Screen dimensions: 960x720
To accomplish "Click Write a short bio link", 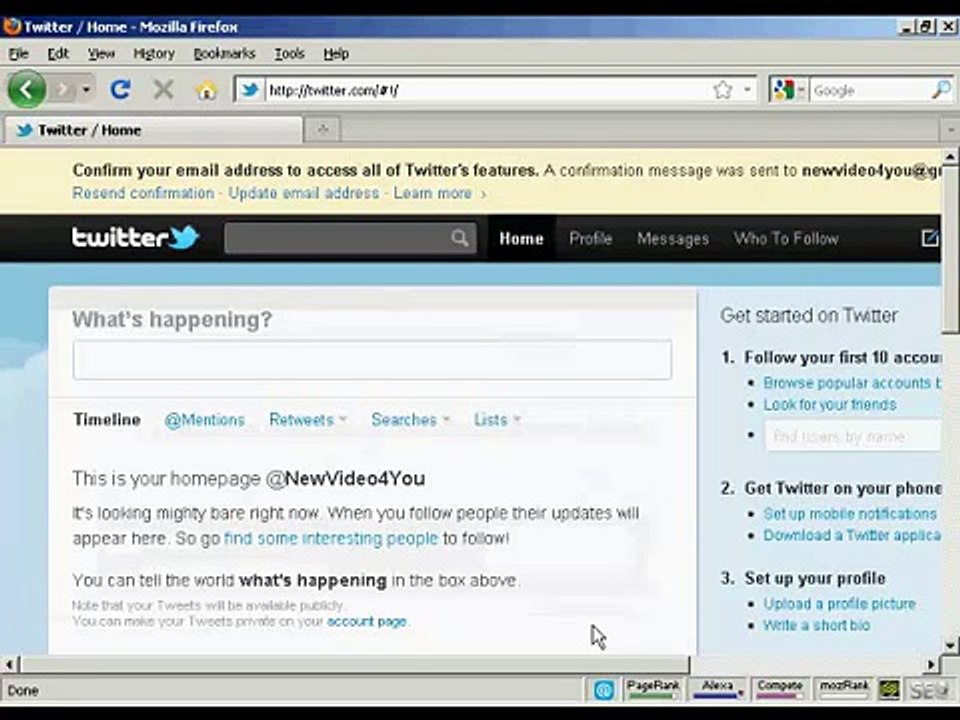I will tap(816, 625).
